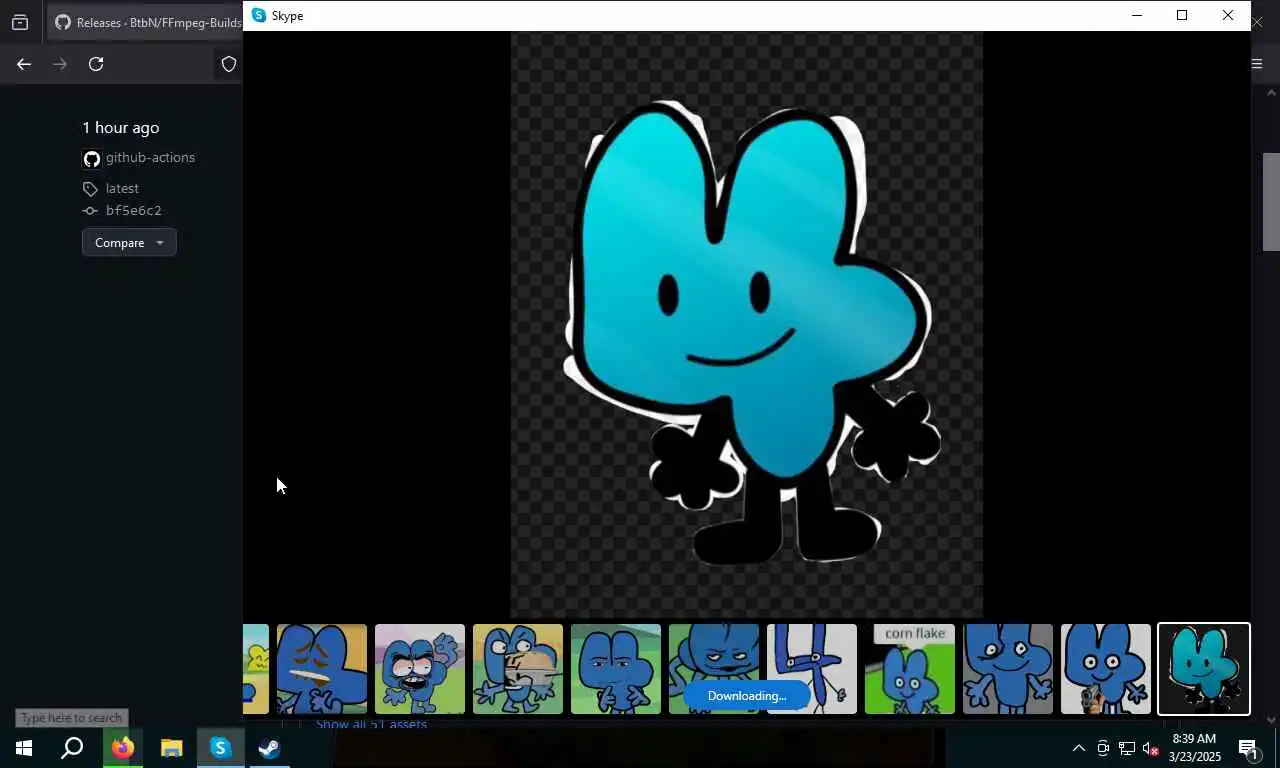Show hidden system tray icons

pyautogui.click(x=1078, y=748)
